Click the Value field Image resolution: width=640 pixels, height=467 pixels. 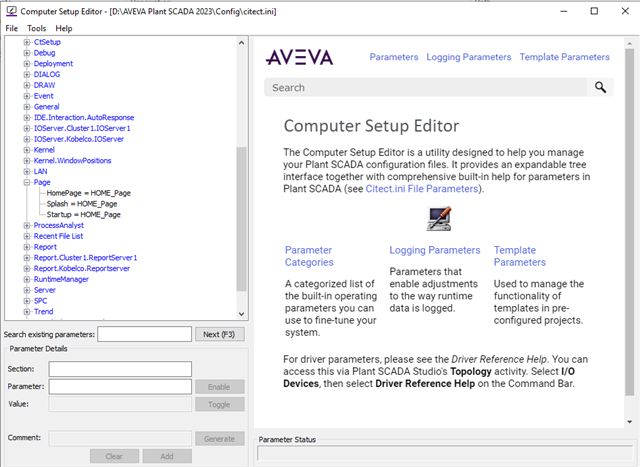click(120, 404)
